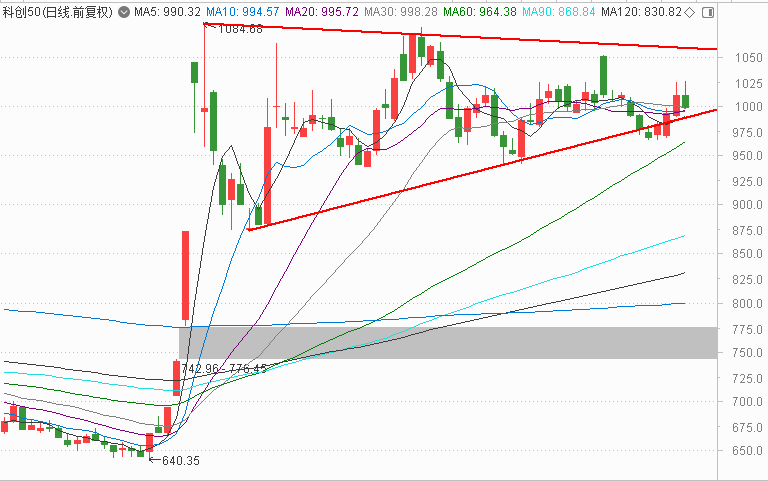
Task: Click the 640.35 low price annotation
Action: pyautogui.click(x=181, y=460)
